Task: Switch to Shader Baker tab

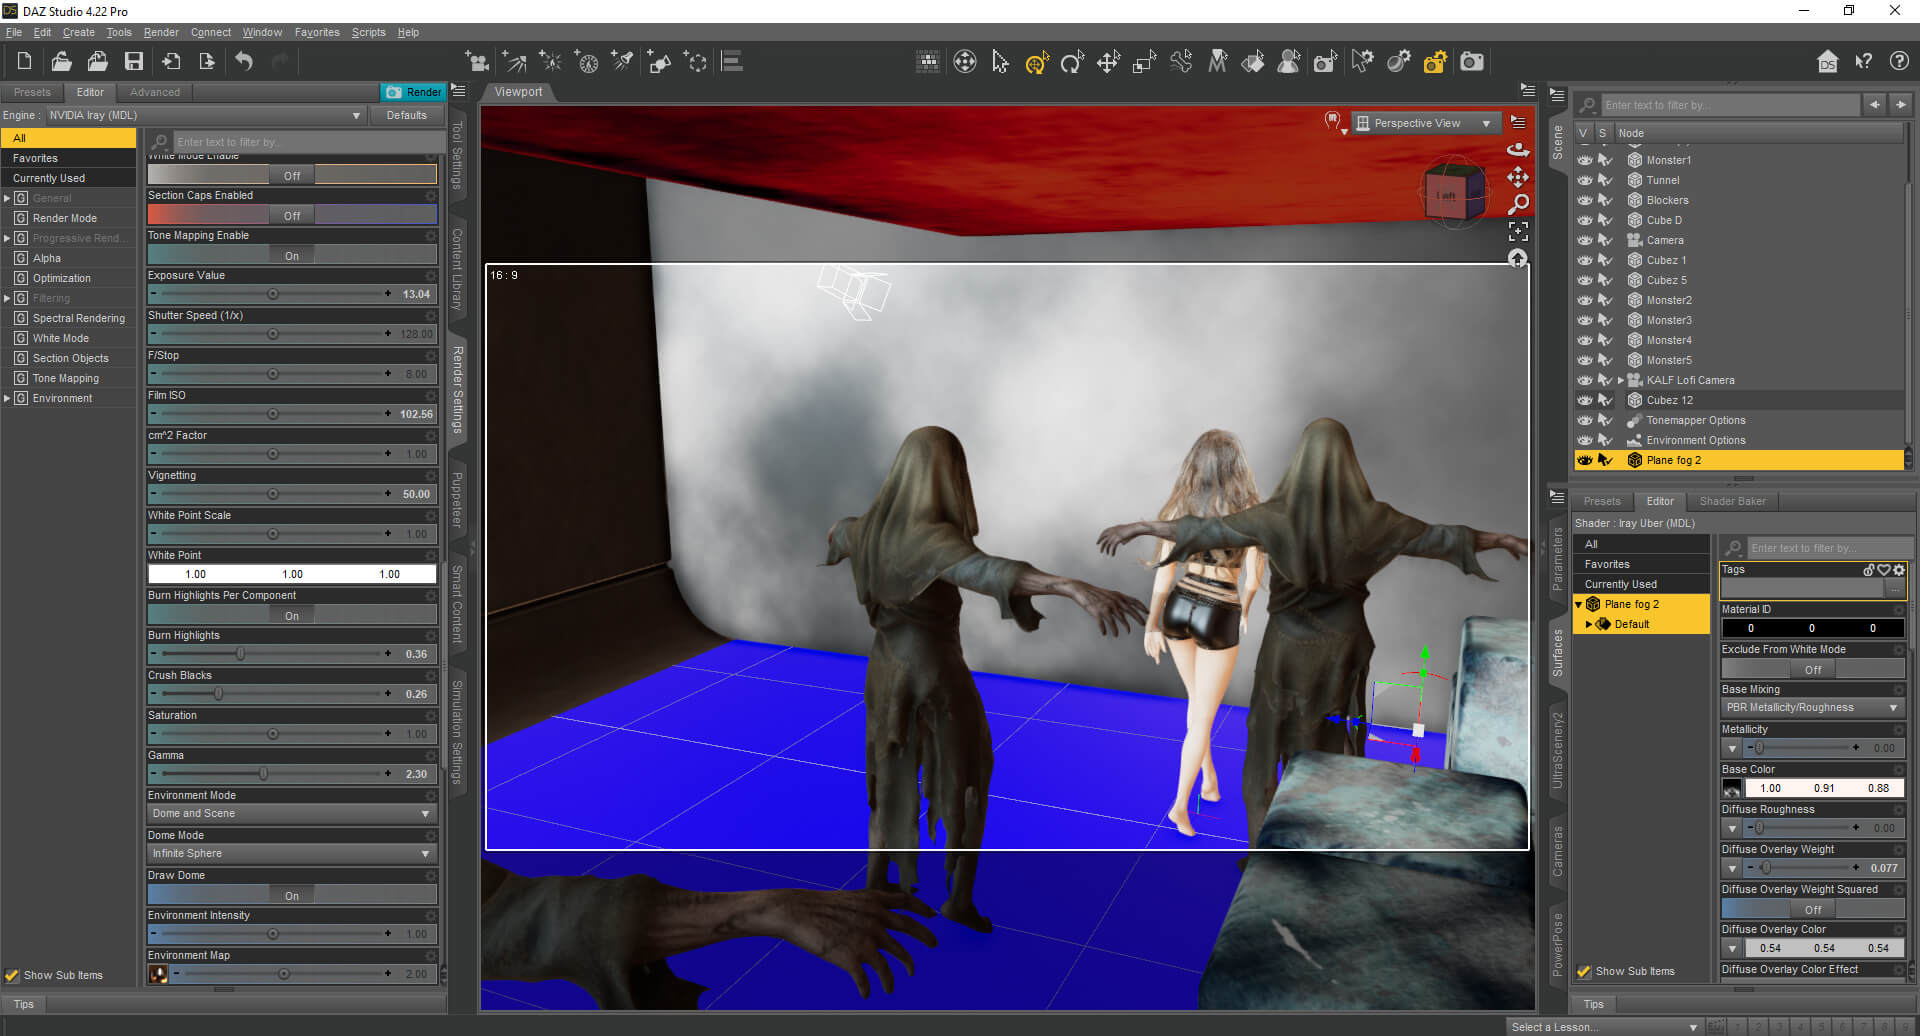Action: click(1732, 501)
